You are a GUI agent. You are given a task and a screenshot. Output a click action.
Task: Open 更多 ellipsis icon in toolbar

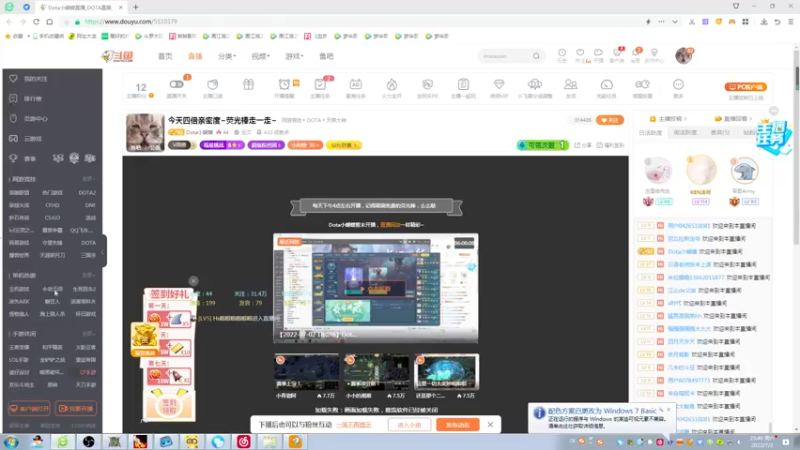(678, 85)
